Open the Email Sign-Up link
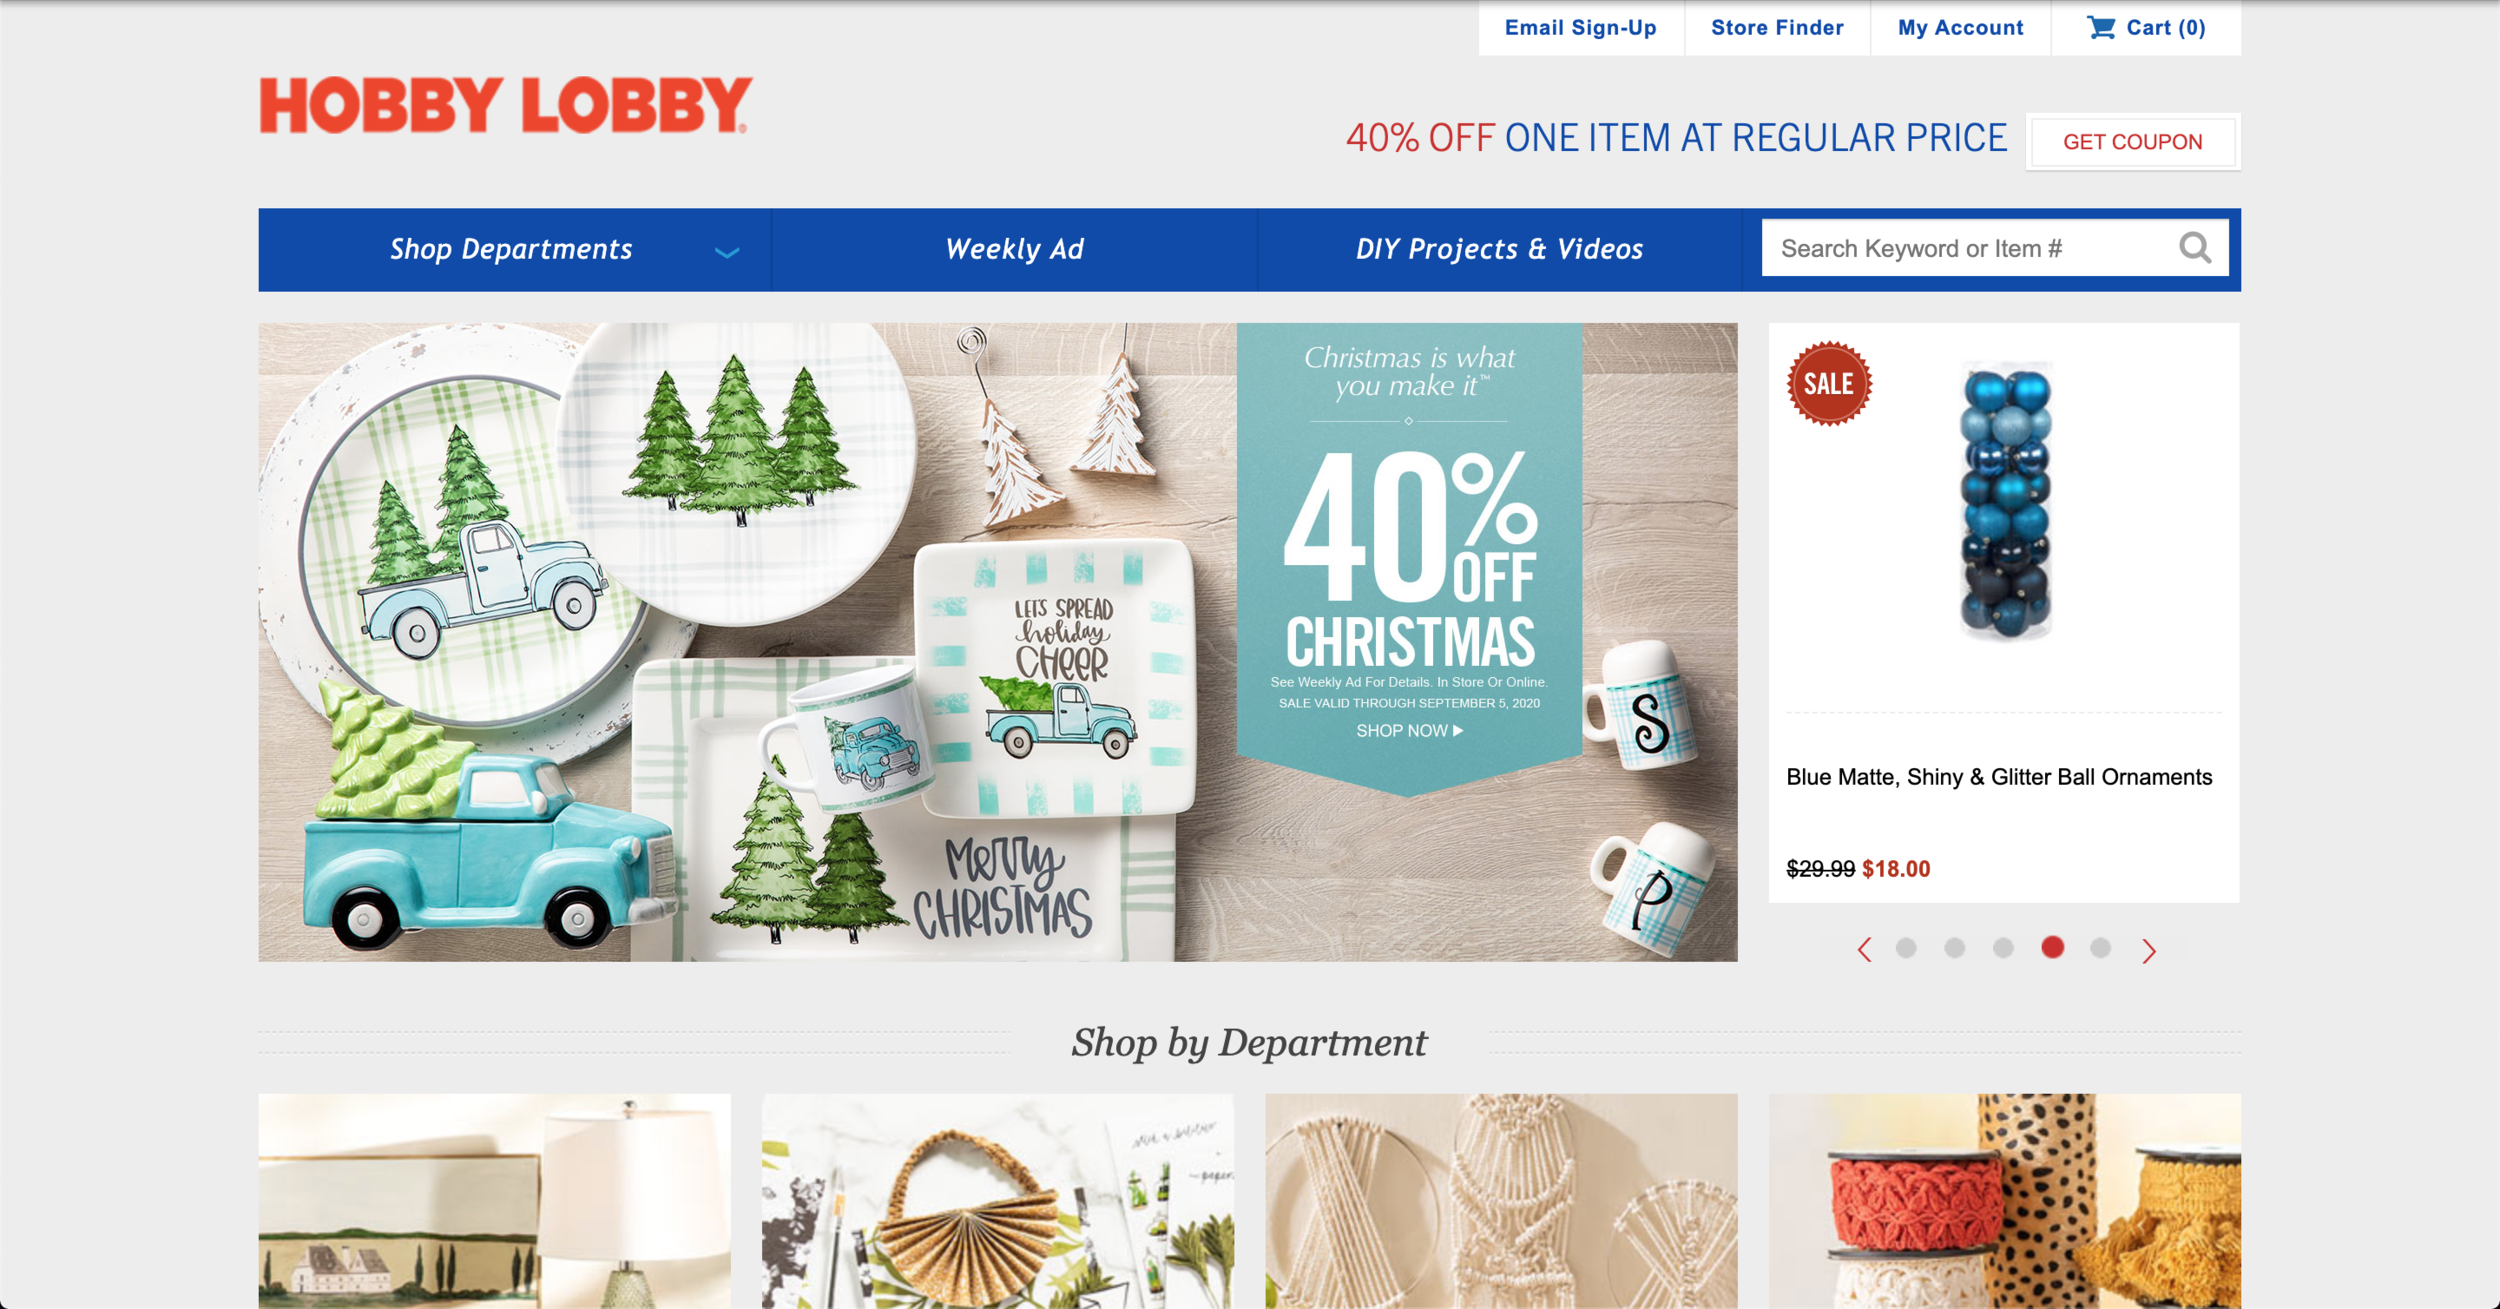This screenshot has height=1309, width=2500. (1580, 28)
